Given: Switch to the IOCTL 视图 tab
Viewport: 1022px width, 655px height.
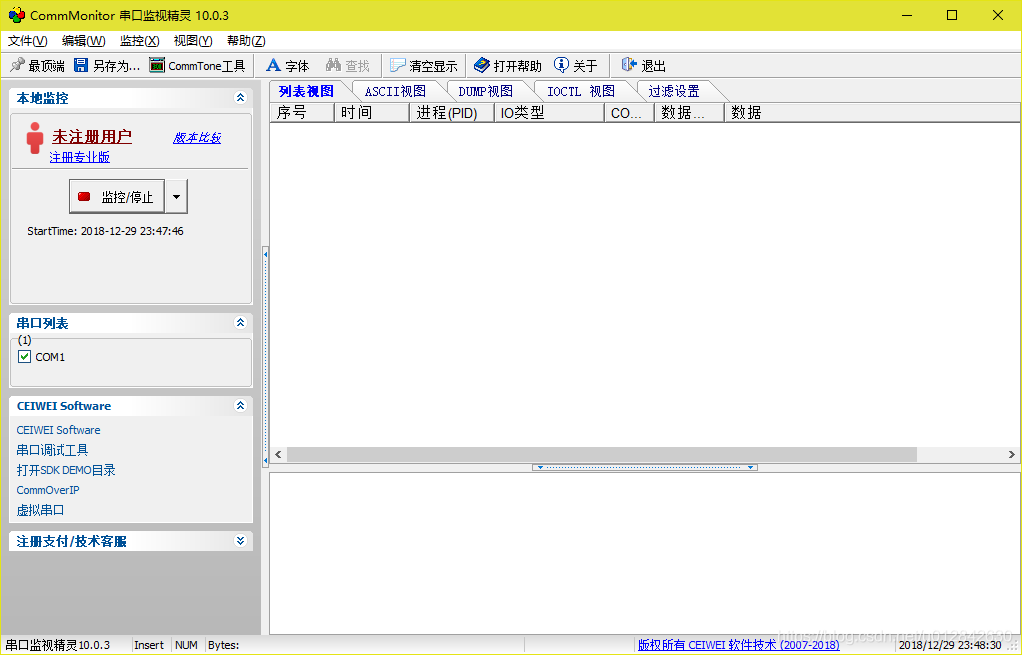Looking at the screenshot, I should pos(581,91).
